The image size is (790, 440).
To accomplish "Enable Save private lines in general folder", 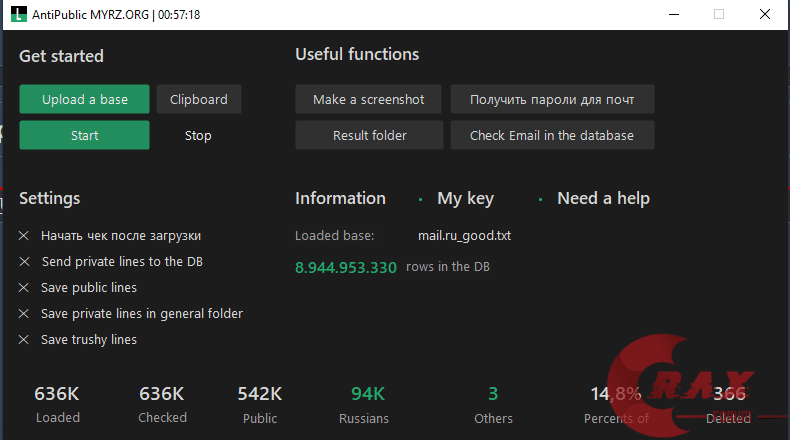I will coord(24,314).
